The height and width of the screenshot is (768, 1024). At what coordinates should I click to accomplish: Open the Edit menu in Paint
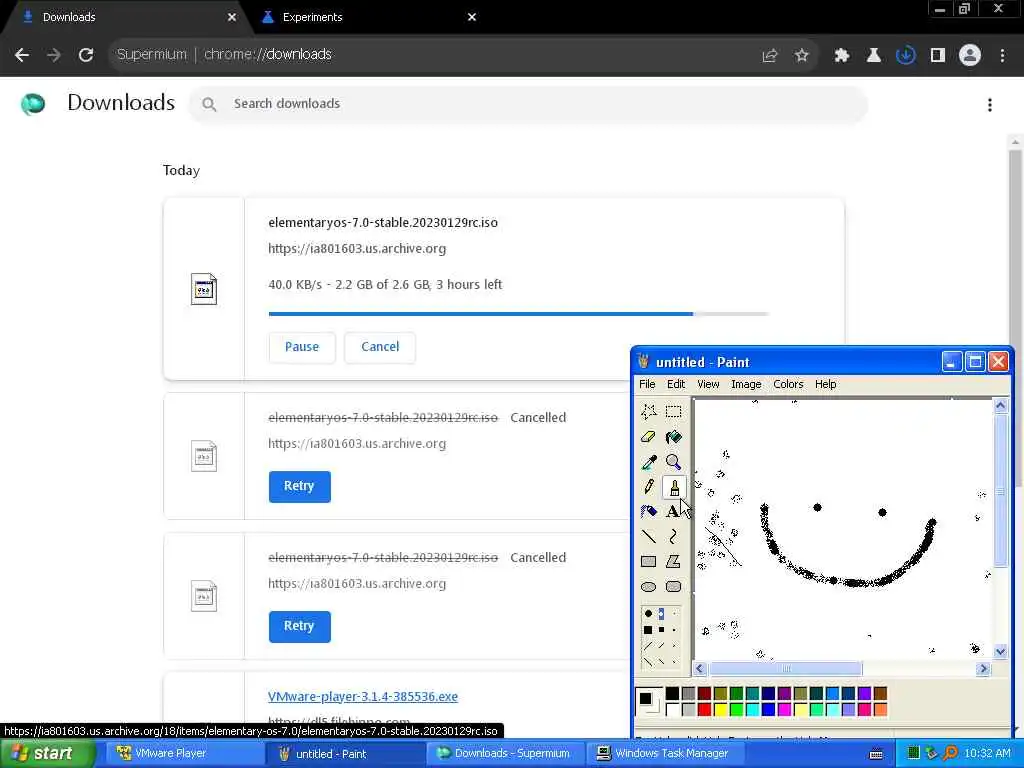676,384
